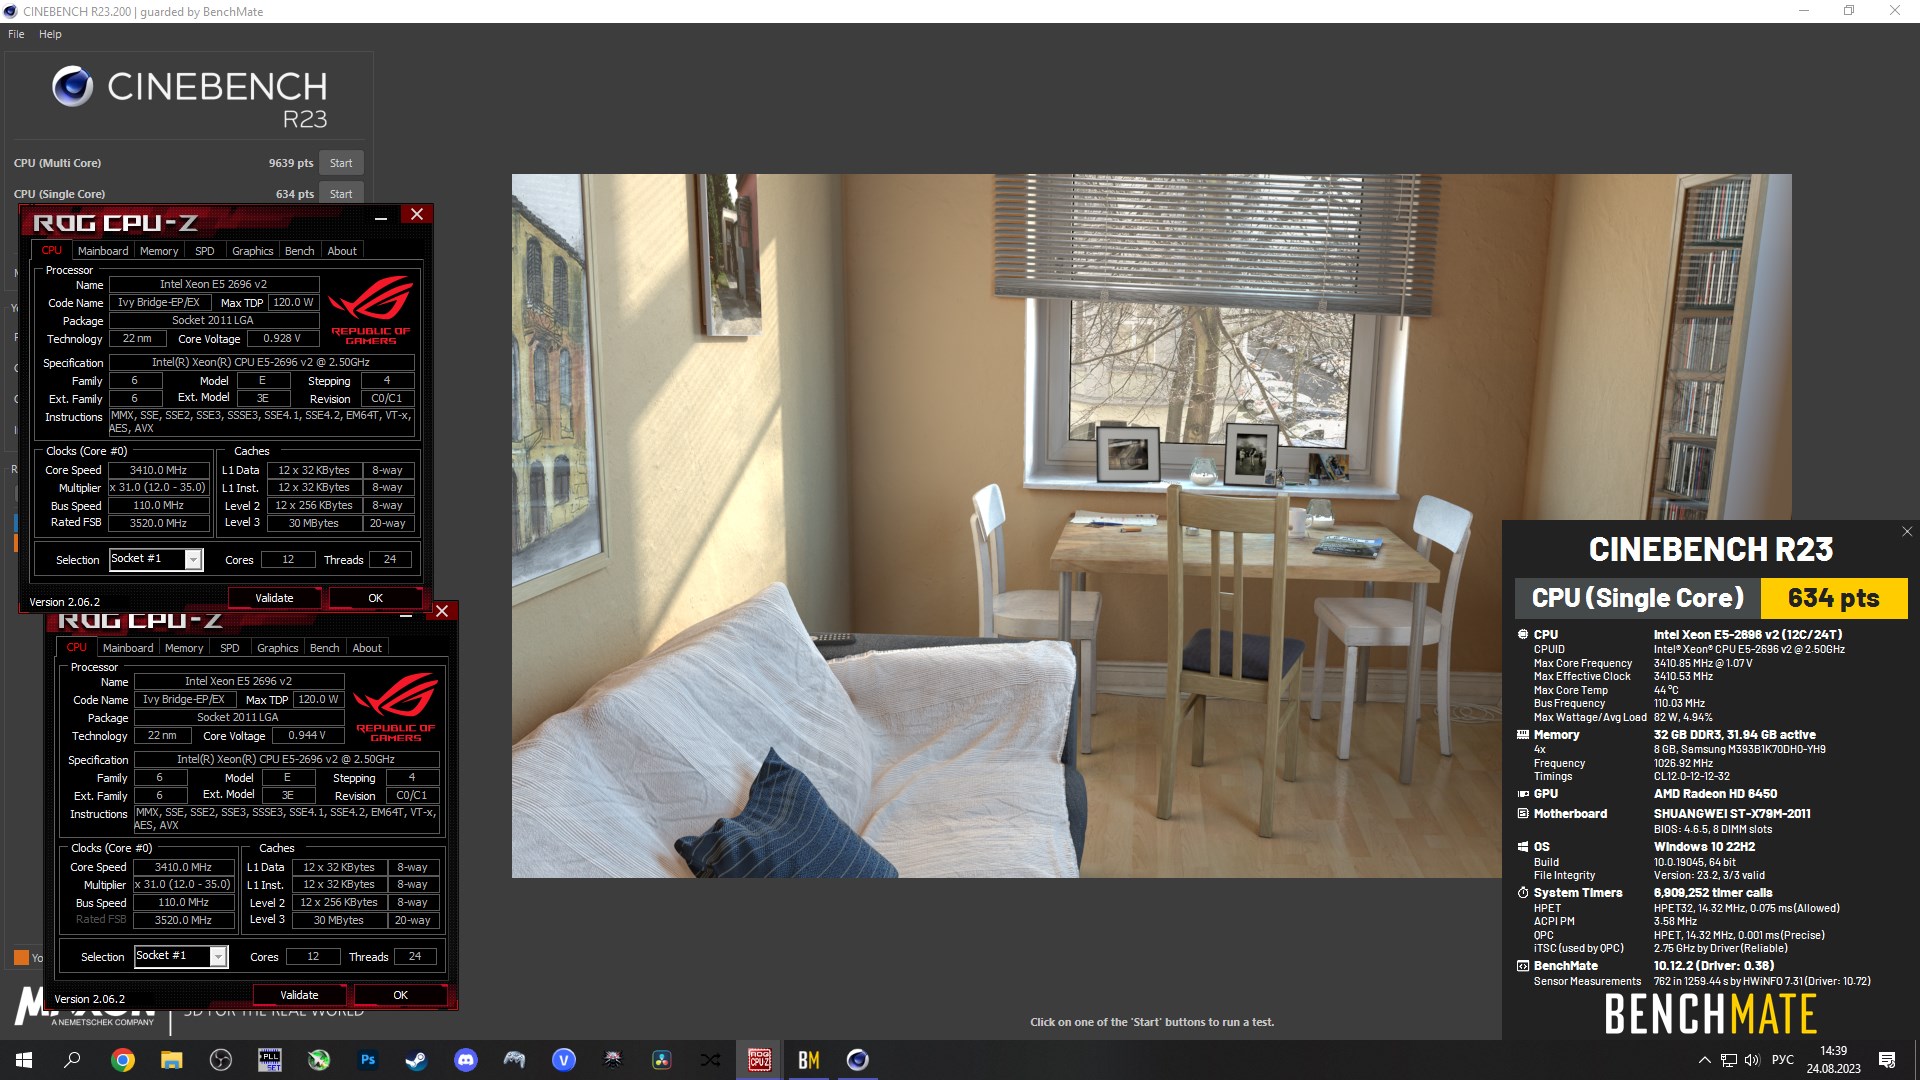Click Validate in lower CPU-Z window
This screenshot has width=1920, height=1080.
(299, 995)
